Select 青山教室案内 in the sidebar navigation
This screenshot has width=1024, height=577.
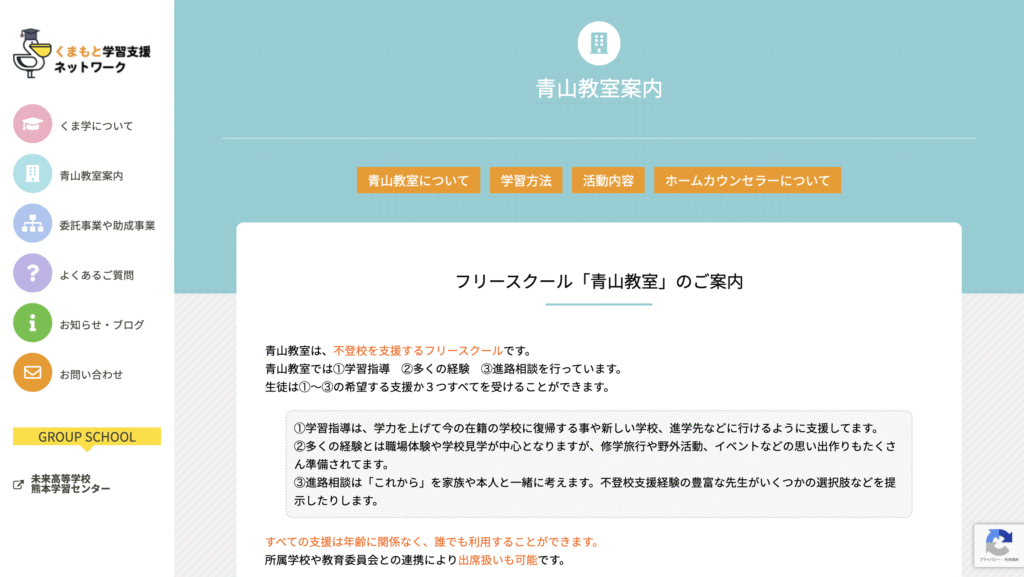point(92,173)
